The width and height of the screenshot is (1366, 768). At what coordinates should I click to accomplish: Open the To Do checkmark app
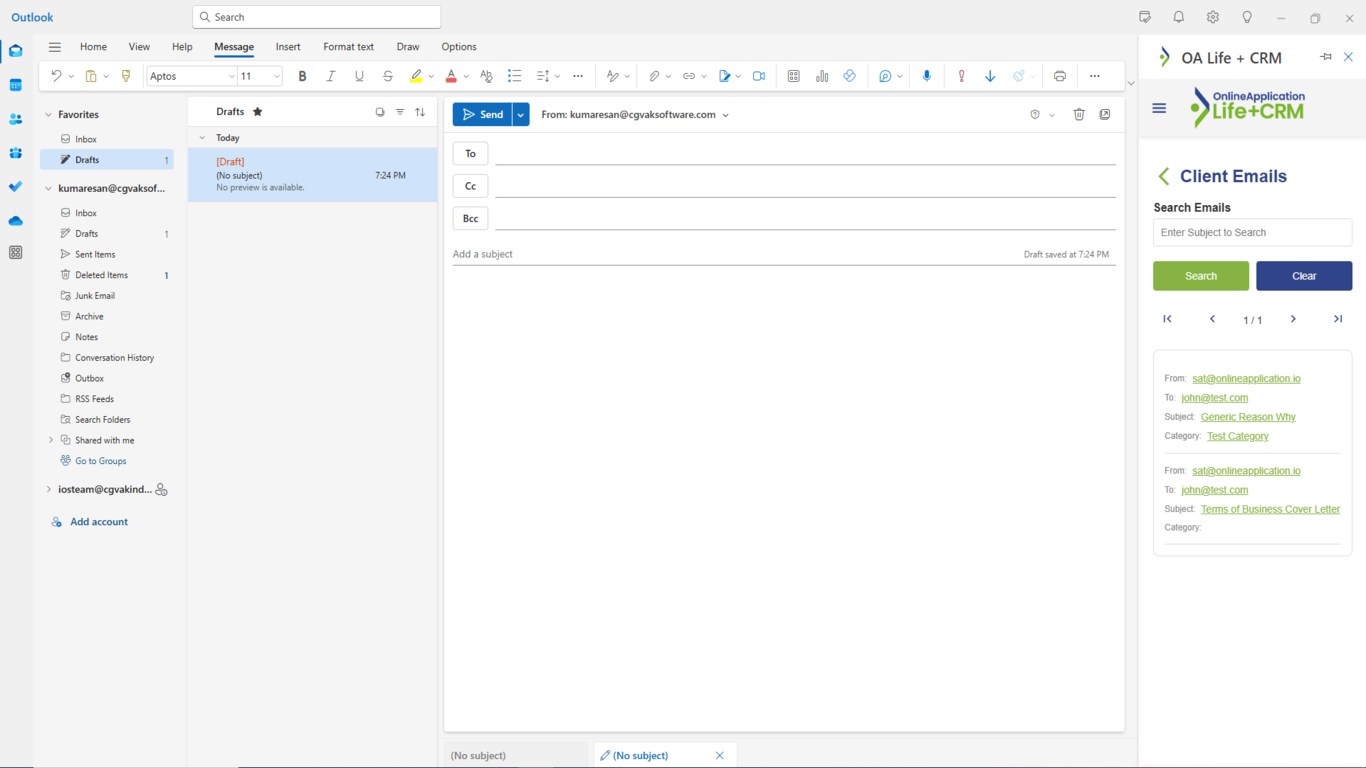click(15, 187)
